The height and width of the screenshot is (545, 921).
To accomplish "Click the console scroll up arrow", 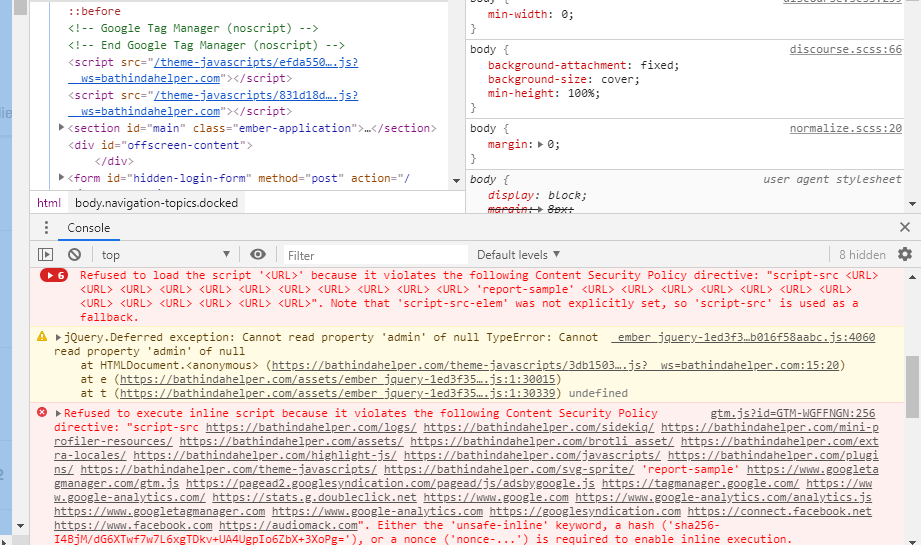I will (912, 277).
